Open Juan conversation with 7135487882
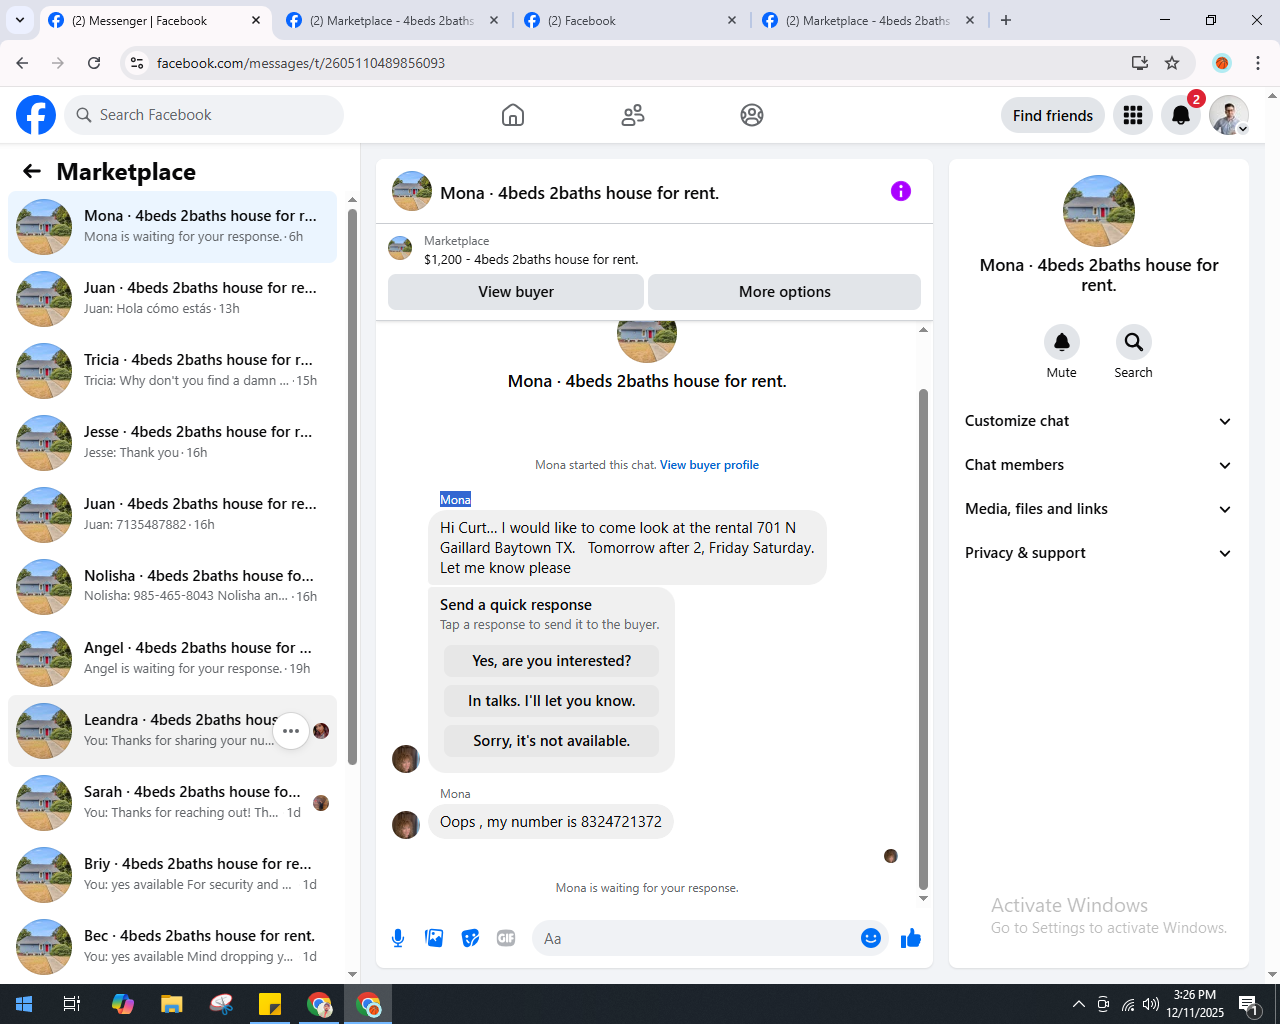1280x1024 pixels. coord(172,515)
